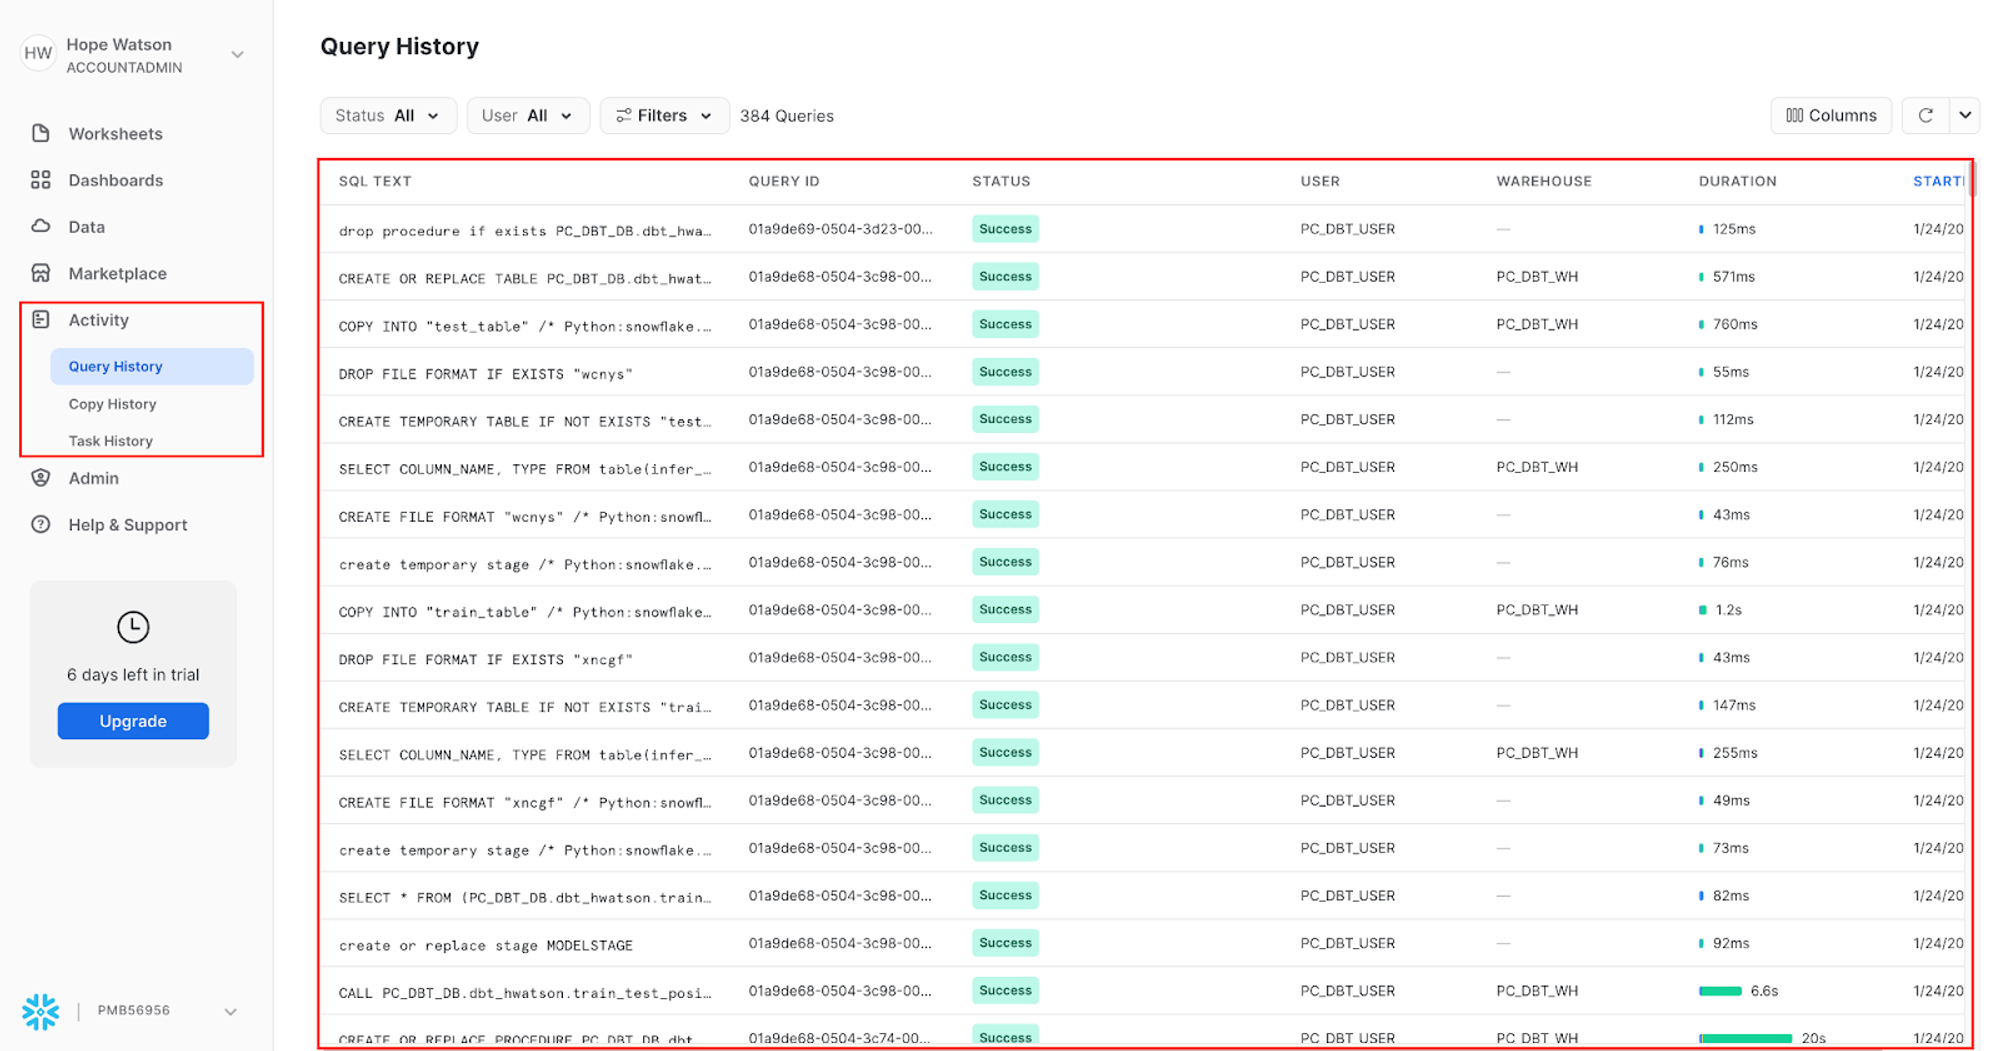Click the Marketplace sidebar icon

click(x=40, y=273)
